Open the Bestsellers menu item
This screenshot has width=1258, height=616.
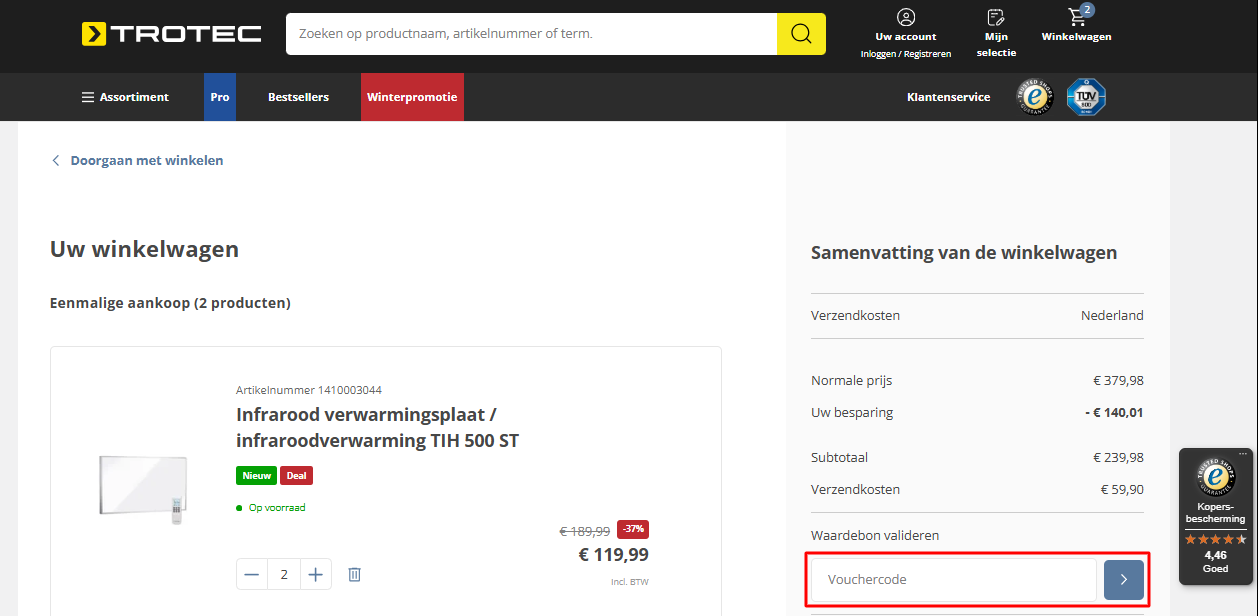click(298, 97)
